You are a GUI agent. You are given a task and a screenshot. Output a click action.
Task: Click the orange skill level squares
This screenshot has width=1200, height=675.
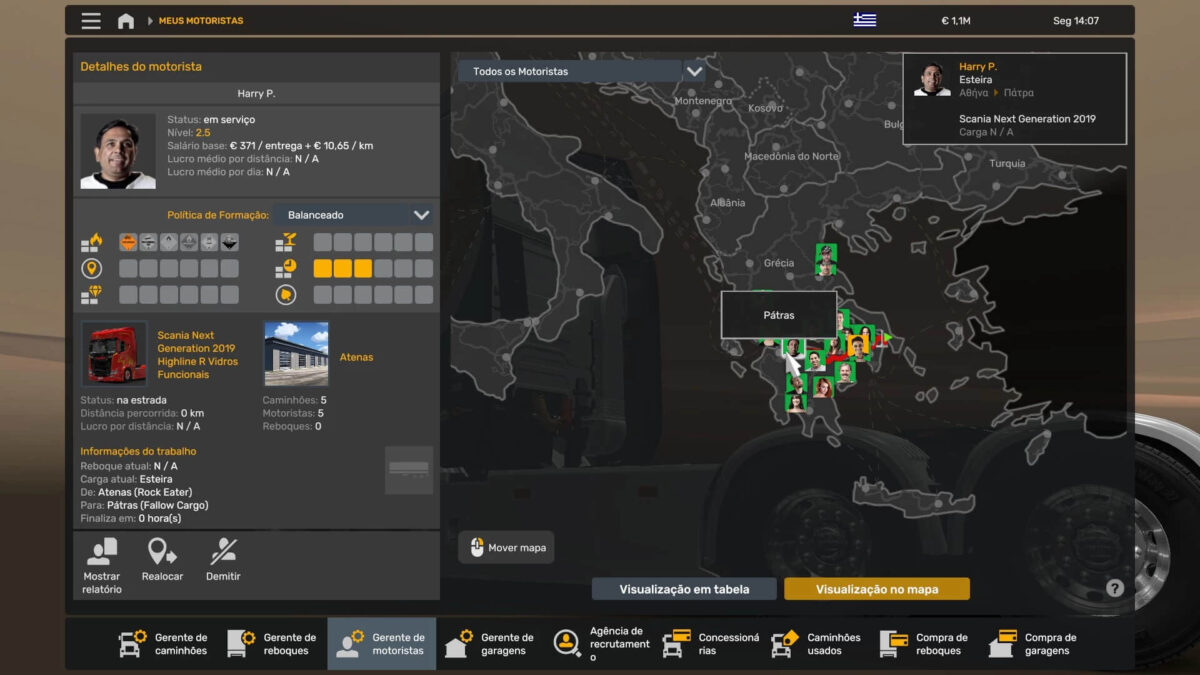pos(343,268)
